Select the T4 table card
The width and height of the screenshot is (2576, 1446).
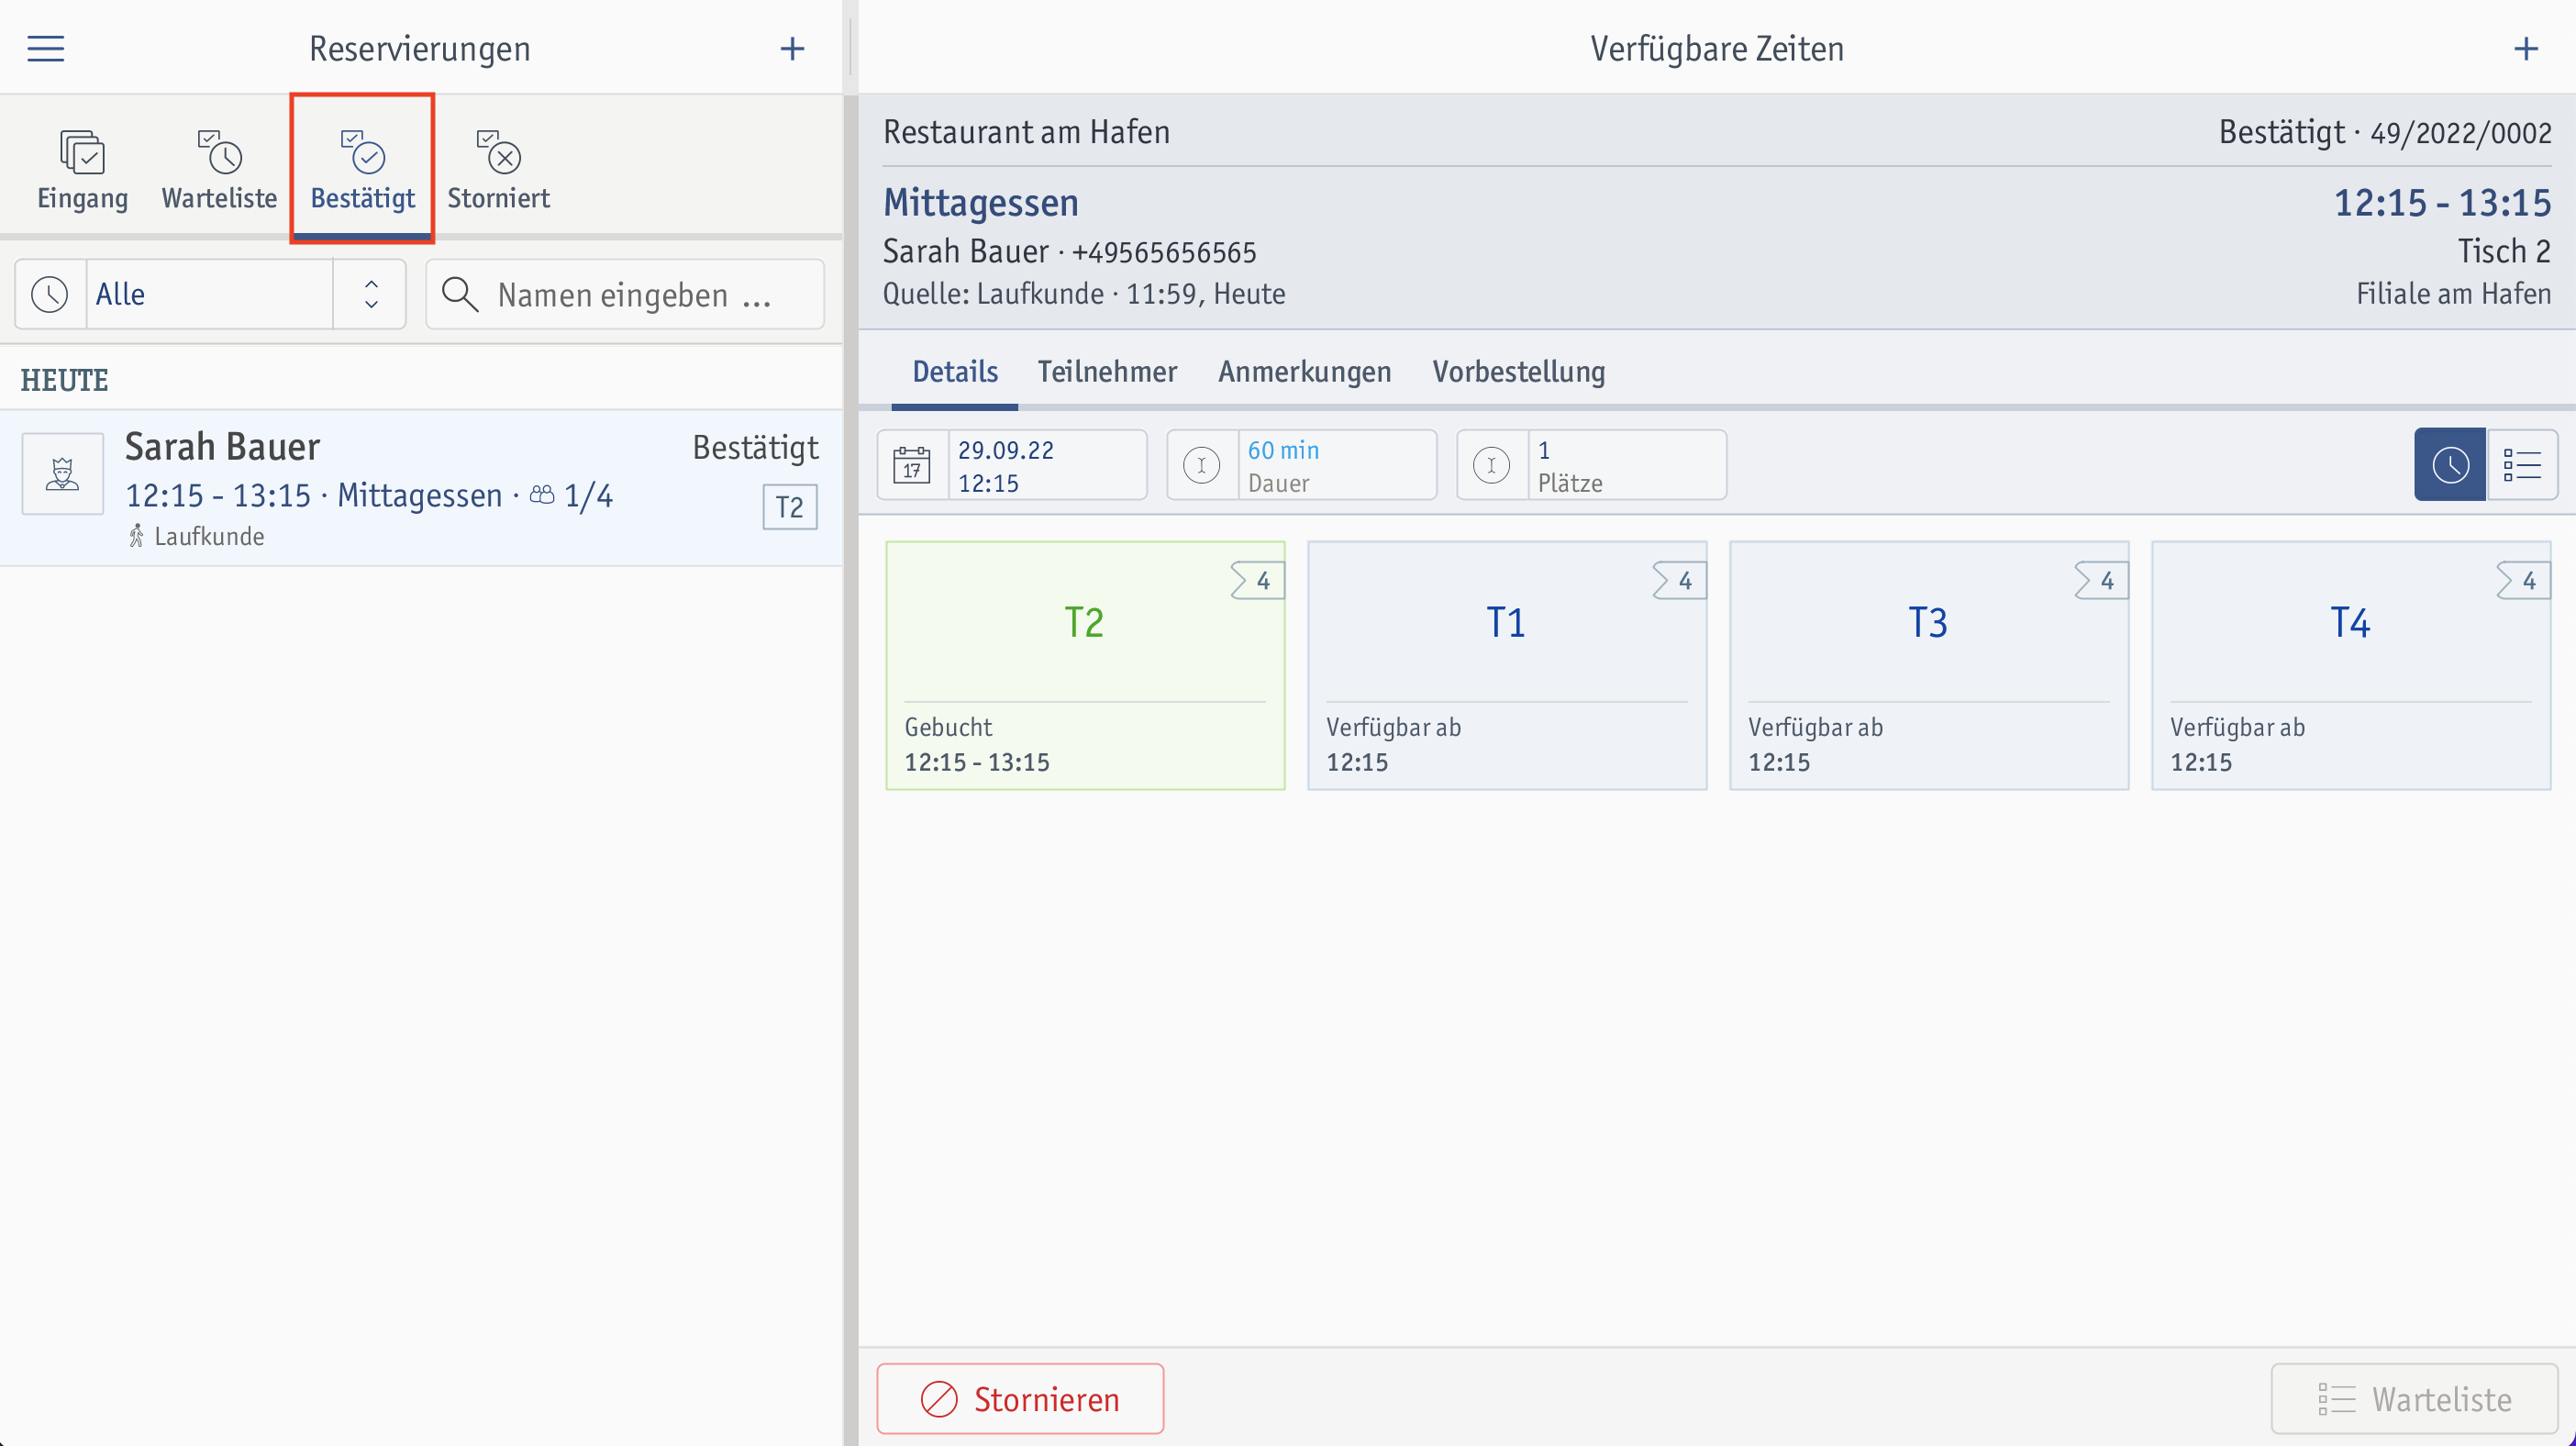(2351, 666)
